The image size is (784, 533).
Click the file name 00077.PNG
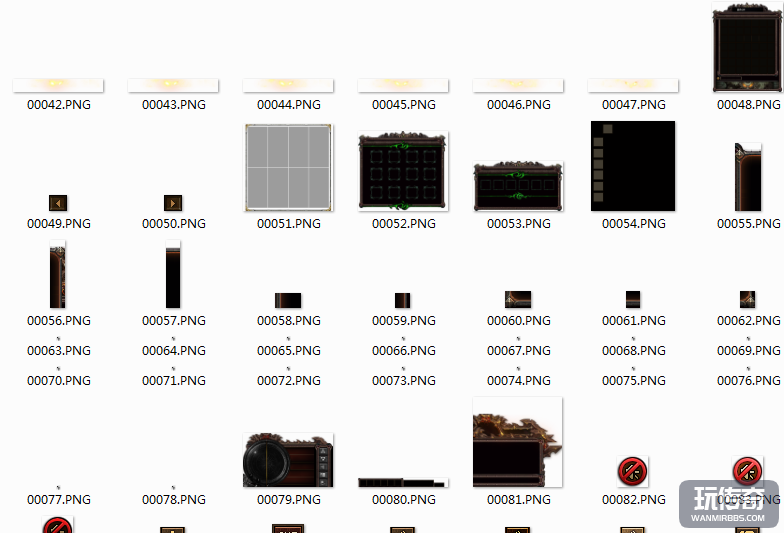coord(59,500)
